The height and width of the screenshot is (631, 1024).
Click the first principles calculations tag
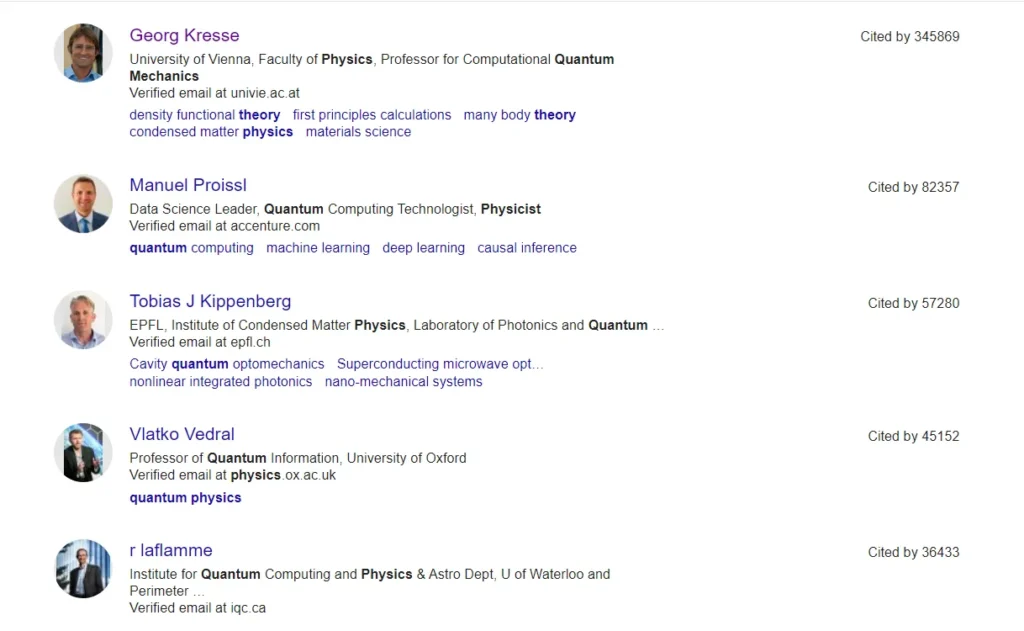tap(372, 115)
